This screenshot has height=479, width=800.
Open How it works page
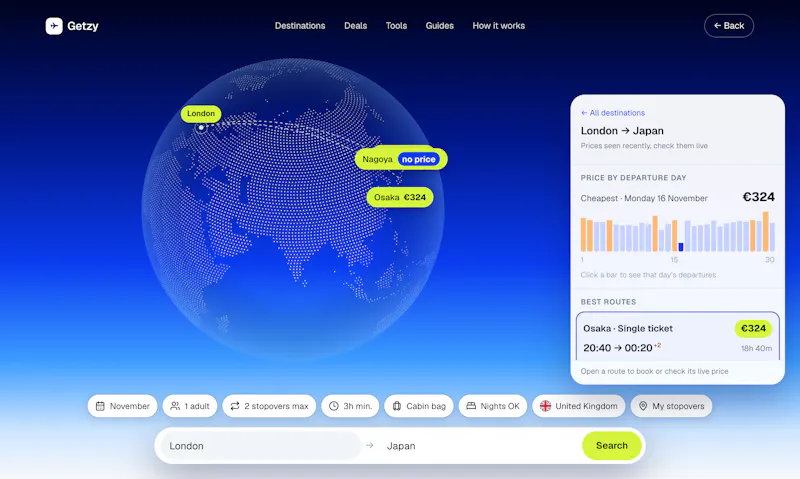point(498,26)
